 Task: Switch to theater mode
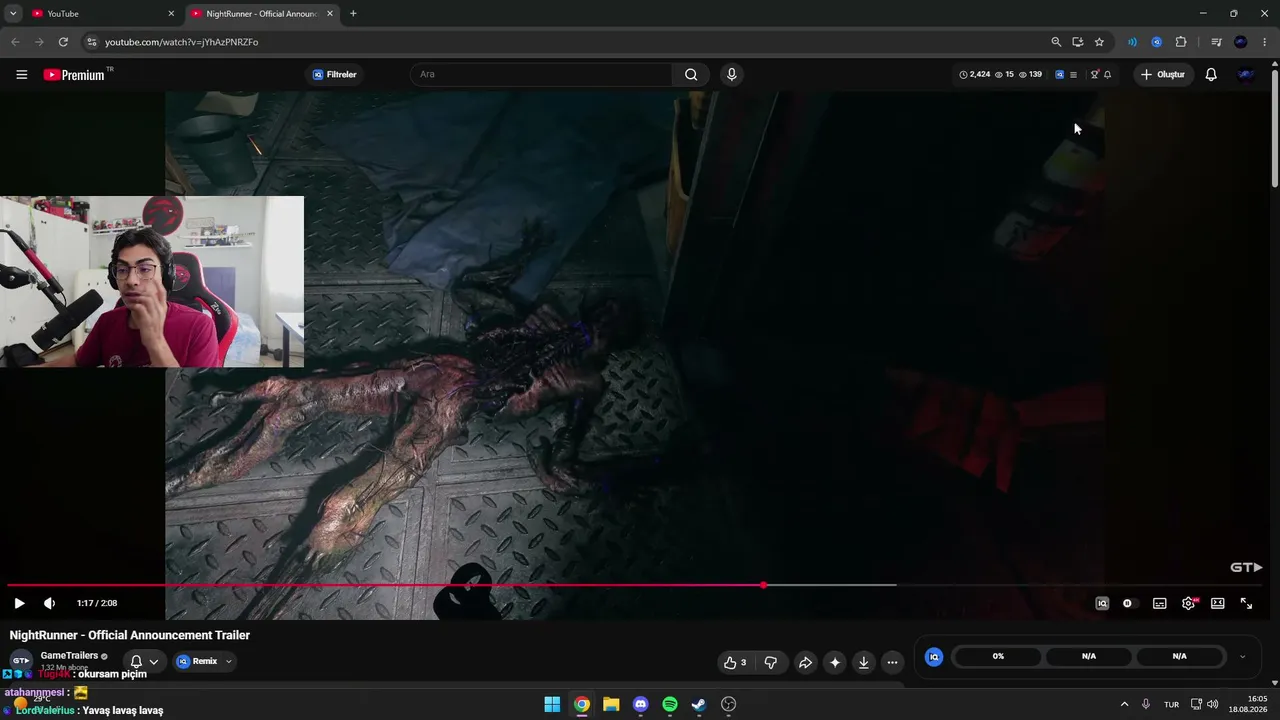coord(1218,603)
